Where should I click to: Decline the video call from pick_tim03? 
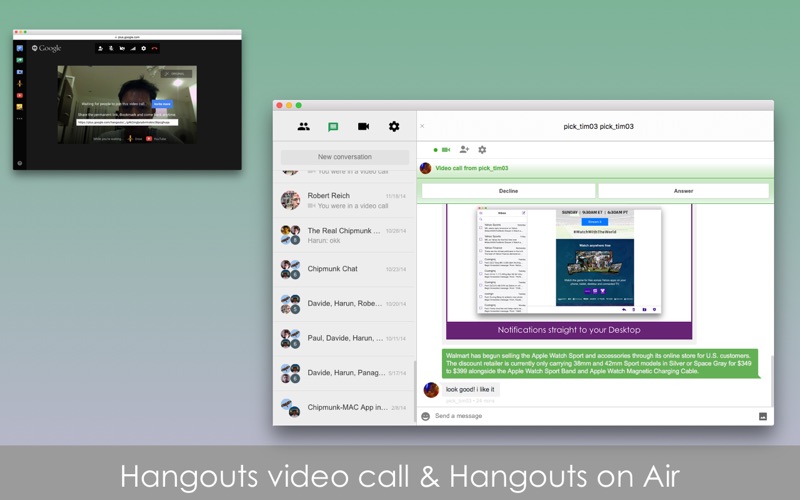508,191
